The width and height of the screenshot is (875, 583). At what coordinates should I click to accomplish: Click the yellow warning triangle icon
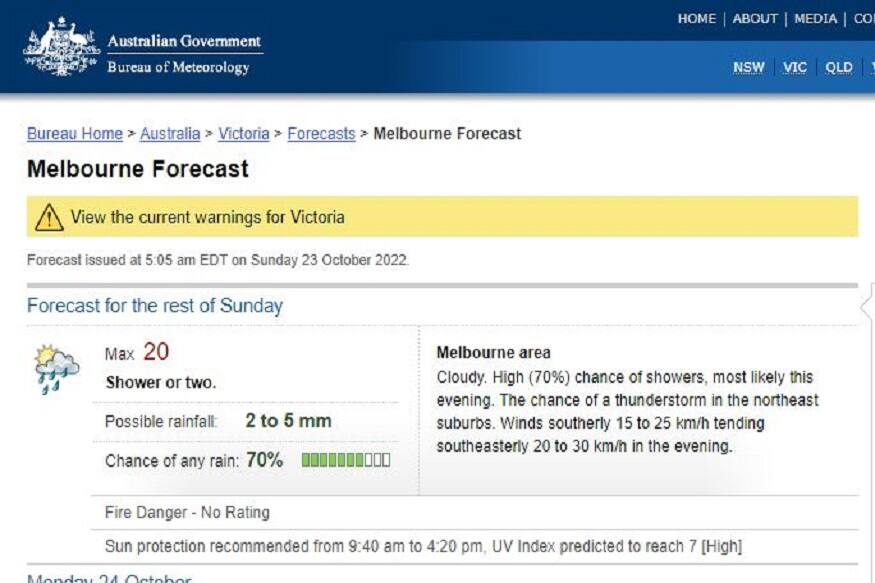[x=48, y=217]
